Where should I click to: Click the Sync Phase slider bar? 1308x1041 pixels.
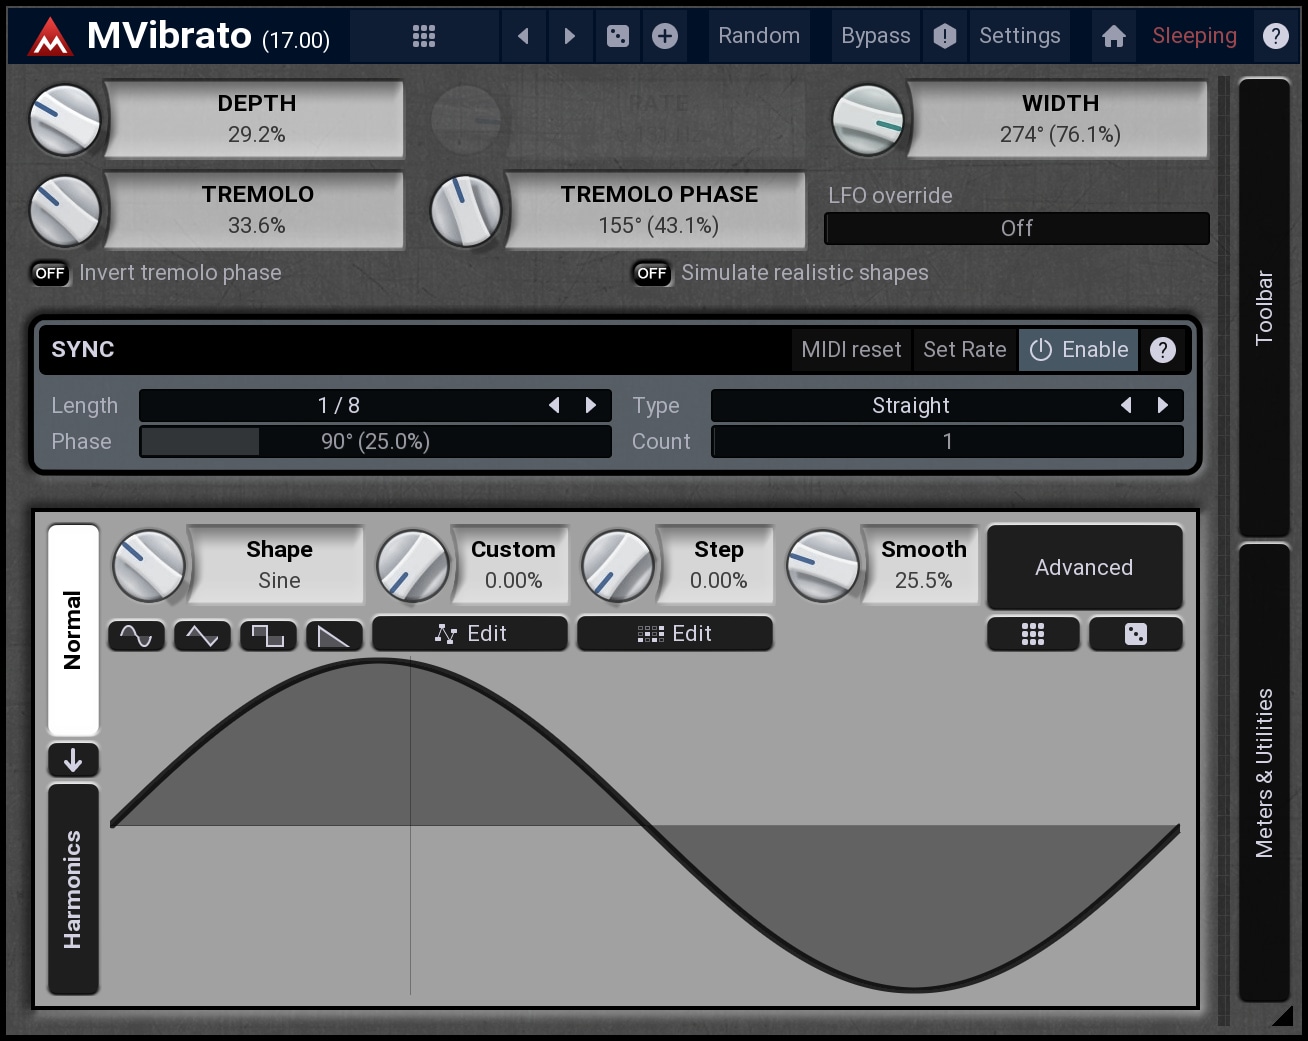(x=375, y=442)
